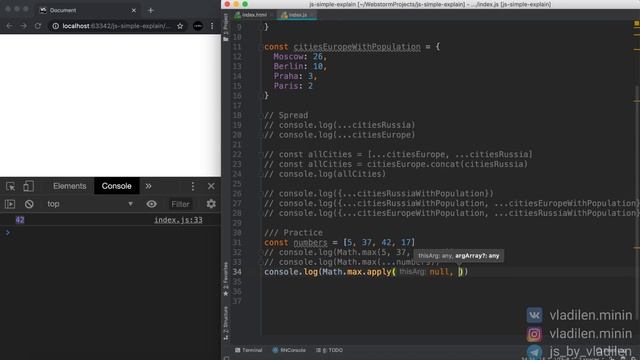This screenshot has height=360, width=640.
Task: Toggle DevTools device toolbar
Action: click(28, 186)
